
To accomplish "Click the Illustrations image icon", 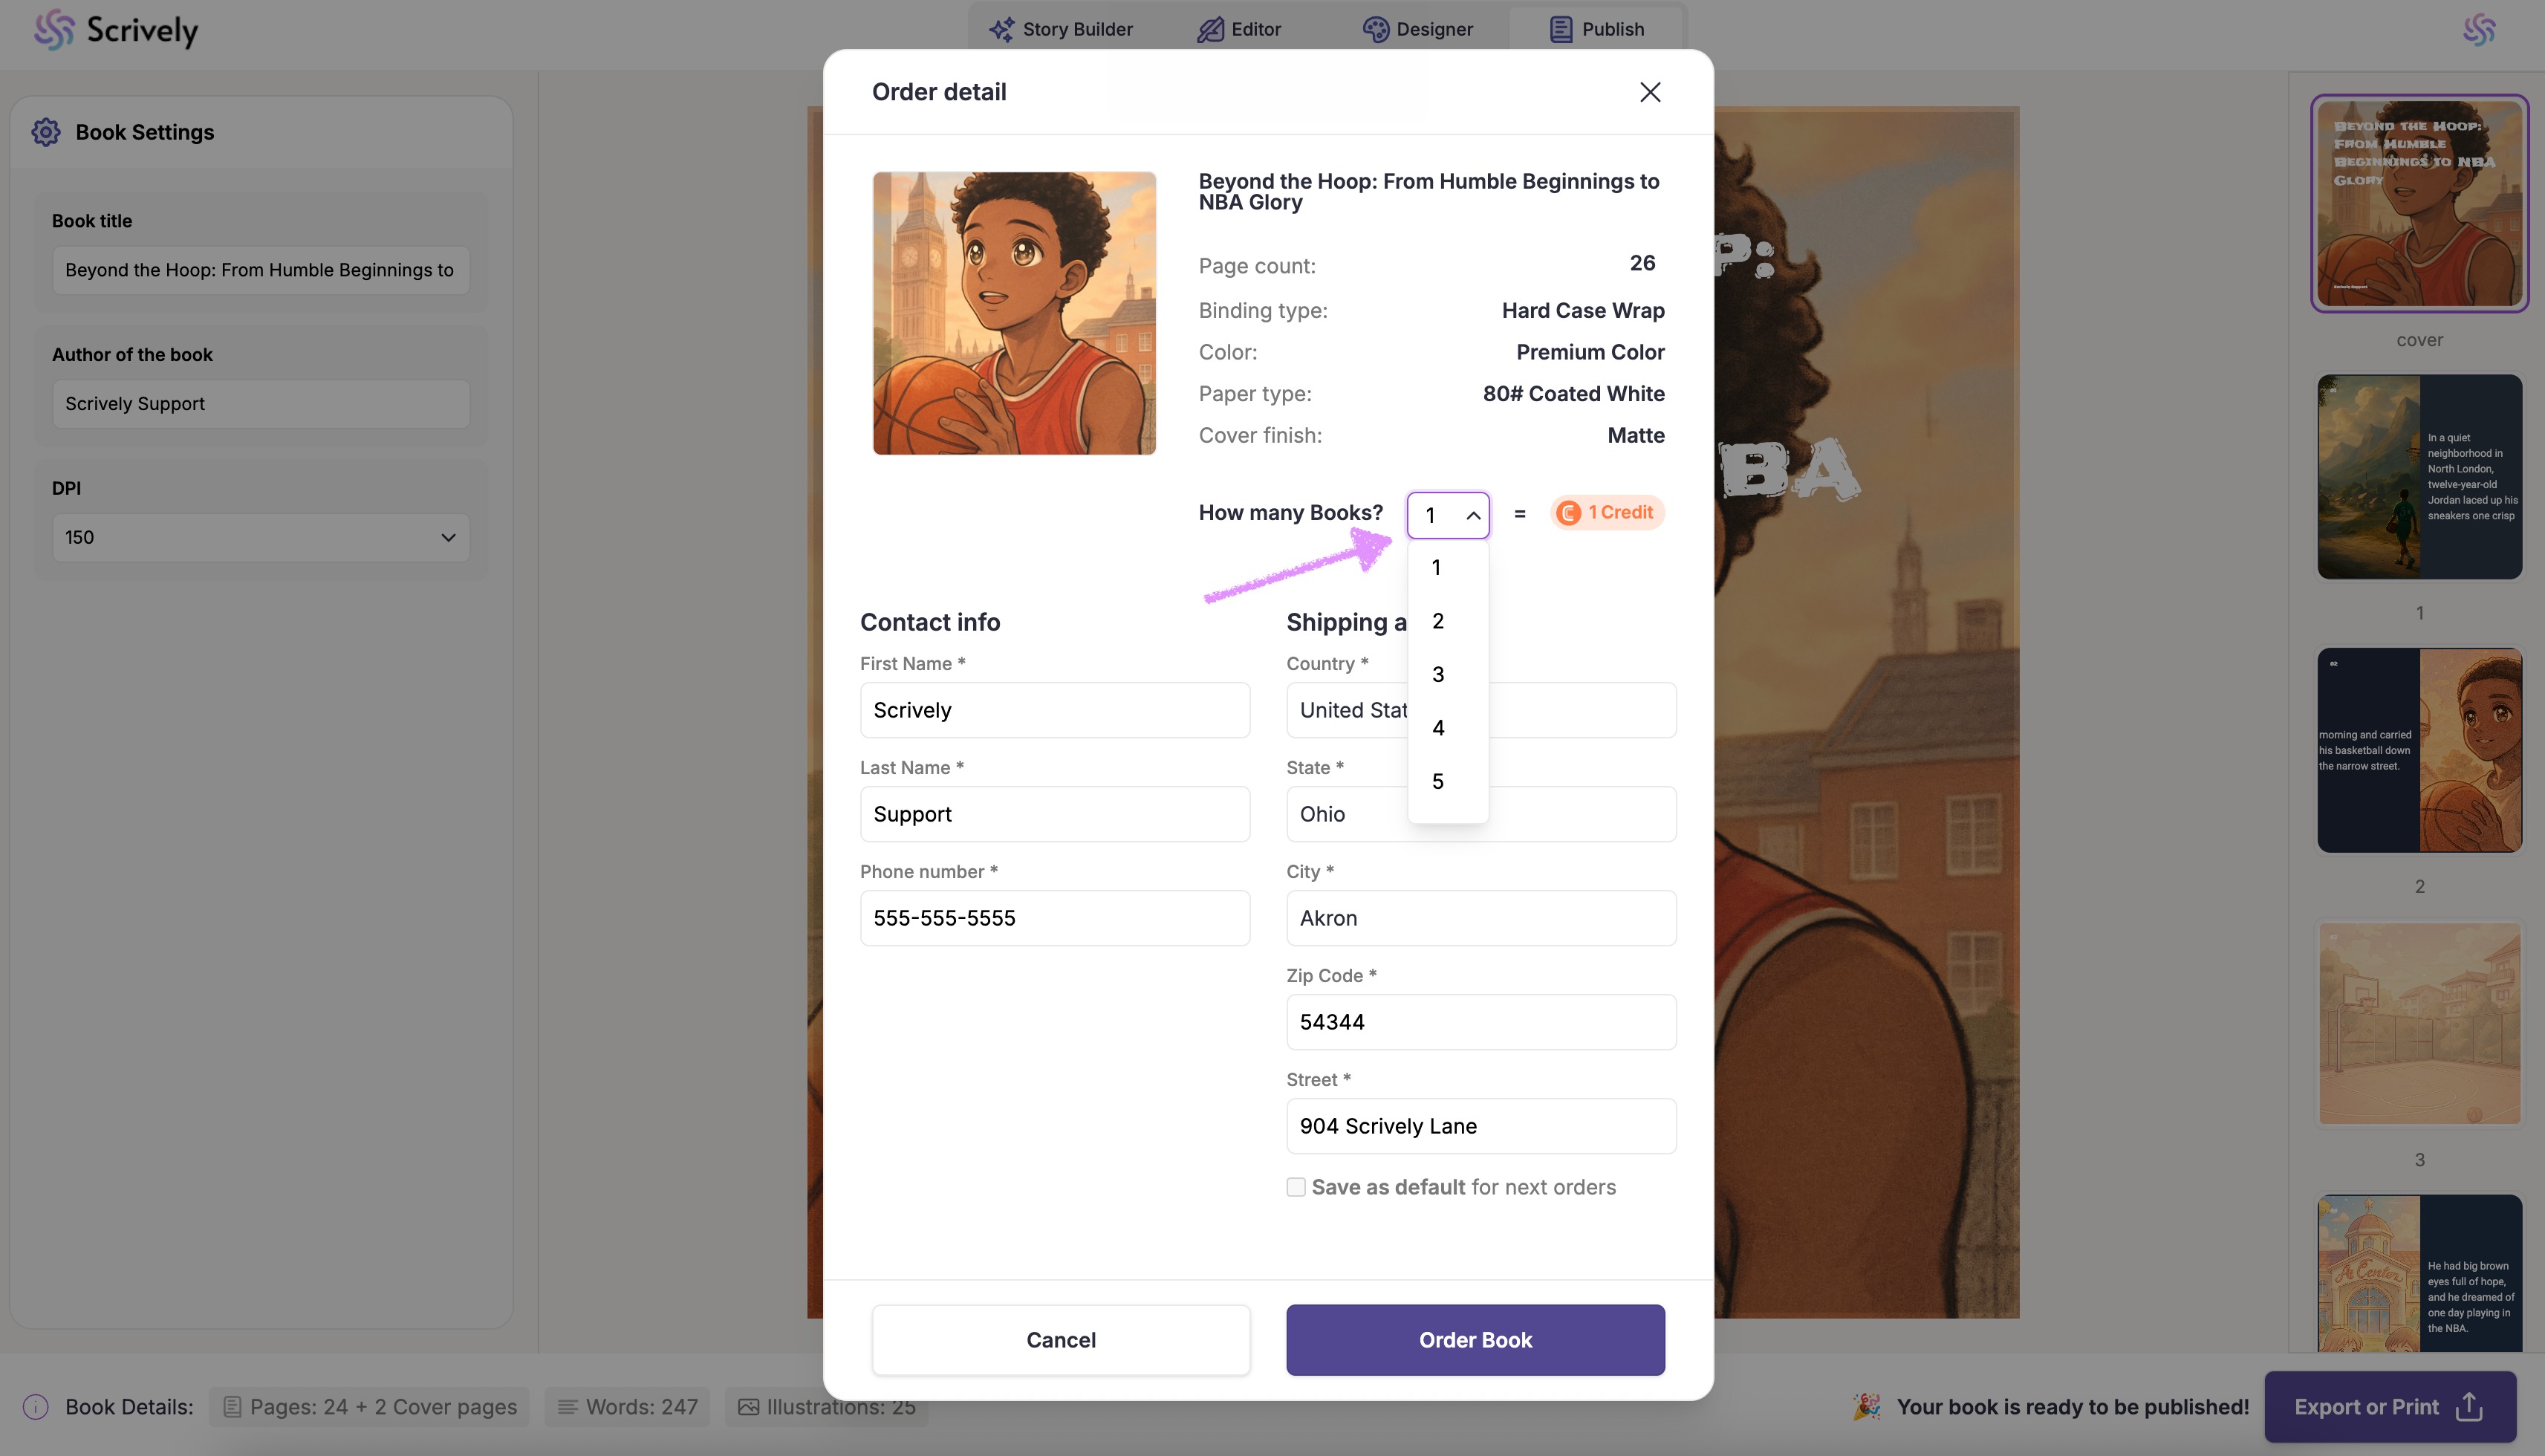I will [748, 1407].
